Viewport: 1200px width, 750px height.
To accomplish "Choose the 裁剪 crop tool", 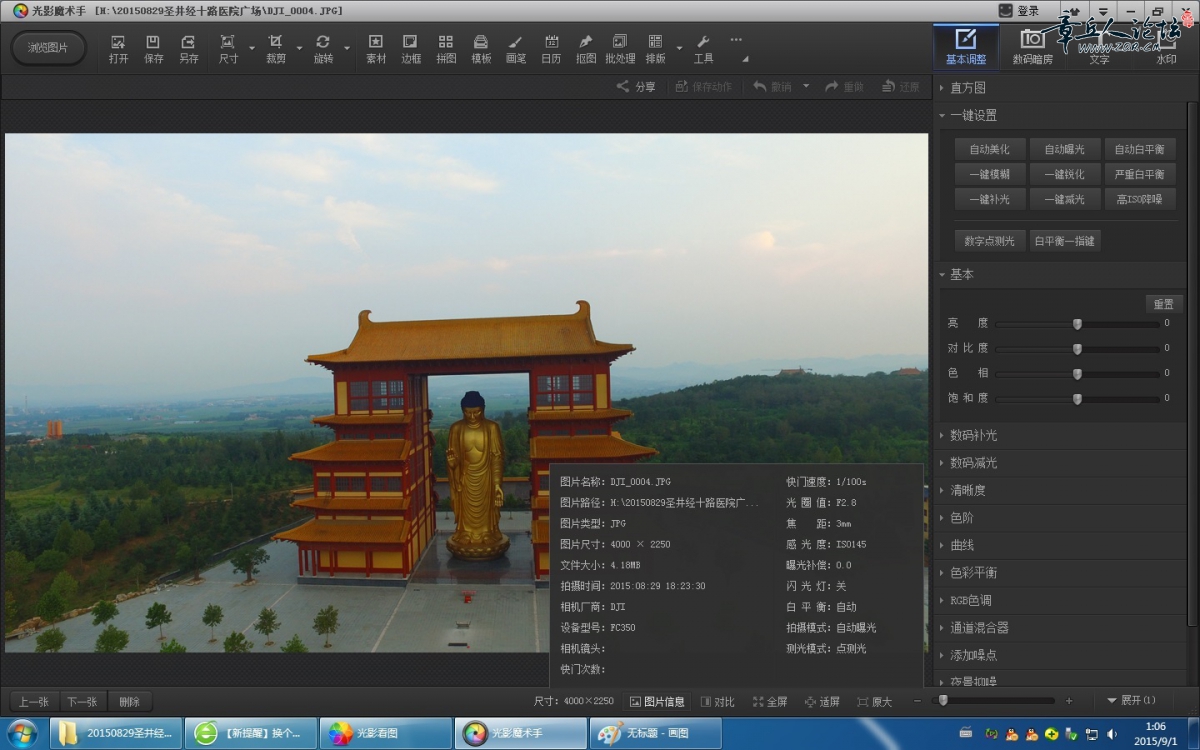I will tap(275, 49).
